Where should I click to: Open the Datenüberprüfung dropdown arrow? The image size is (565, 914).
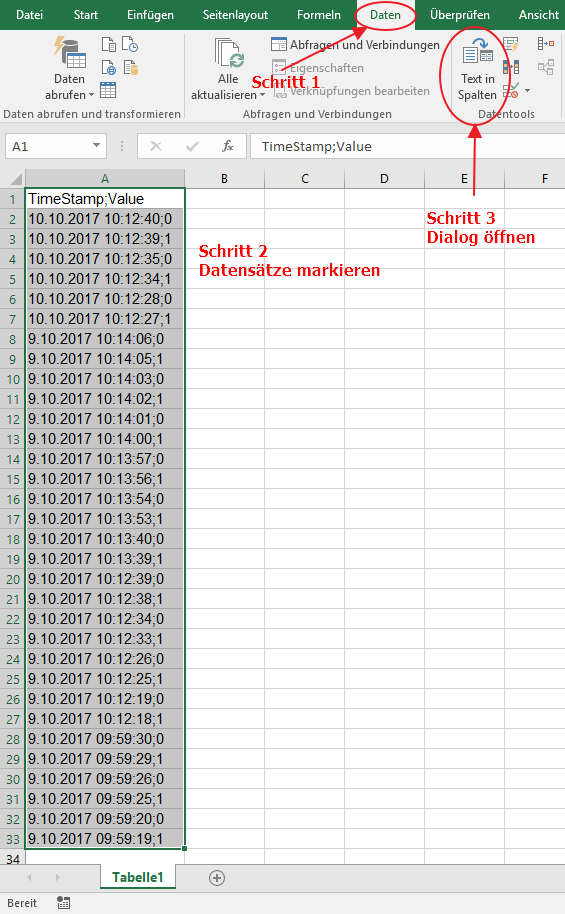[x=527, y=90]
